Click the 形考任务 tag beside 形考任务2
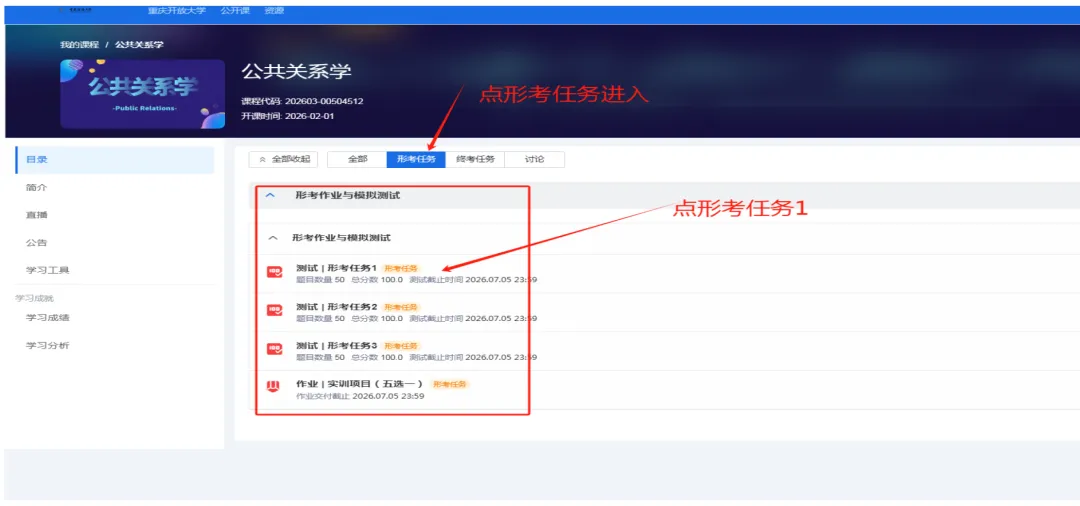 401,307
